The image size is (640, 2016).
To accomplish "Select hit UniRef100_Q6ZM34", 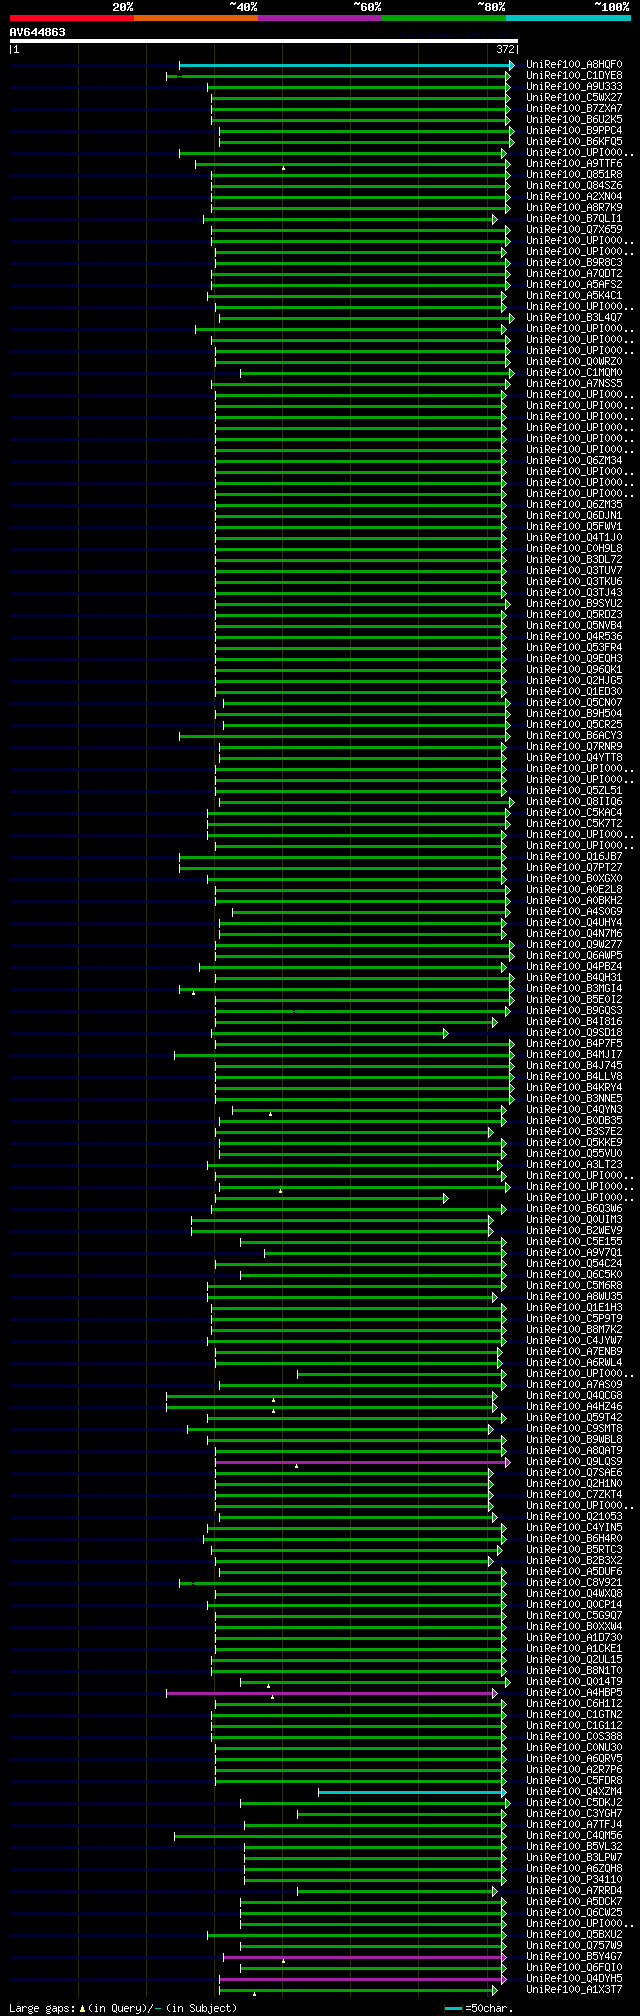I will point(574,461).
